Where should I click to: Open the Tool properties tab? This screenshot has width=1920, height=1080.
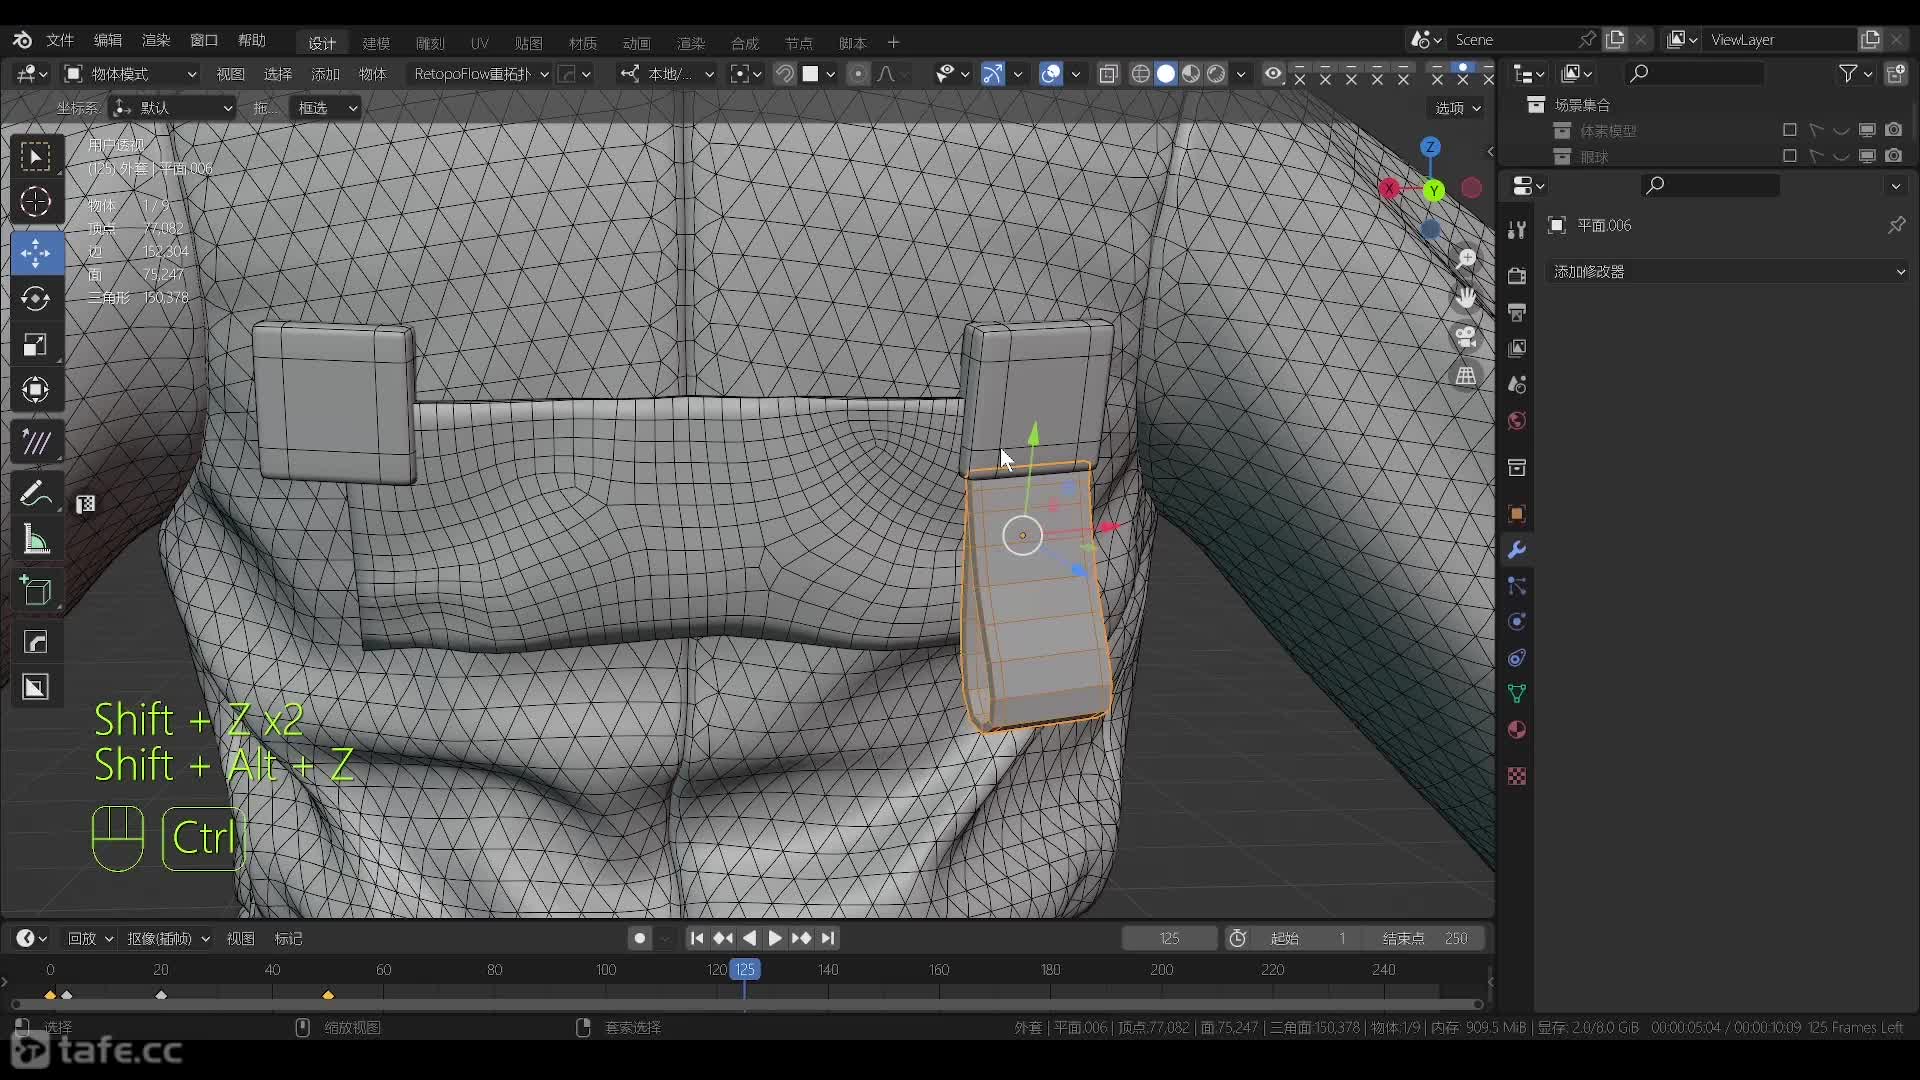[1516, 229]
